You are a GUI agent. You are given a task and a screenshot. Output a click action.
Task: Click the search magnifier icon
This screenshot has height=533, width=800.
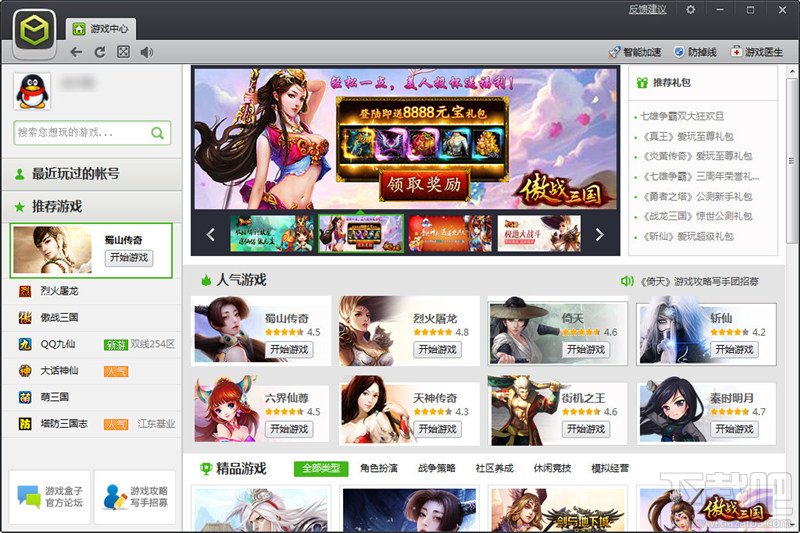[158, 133]
